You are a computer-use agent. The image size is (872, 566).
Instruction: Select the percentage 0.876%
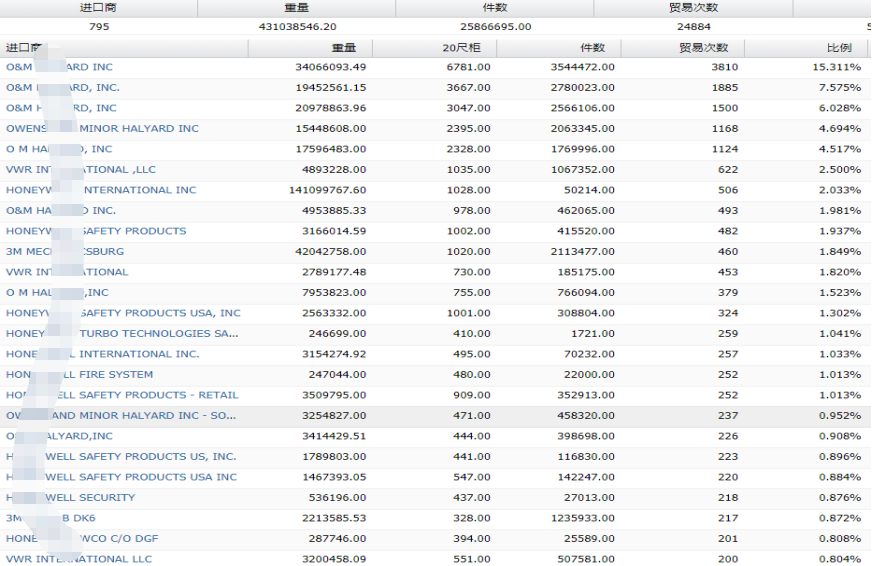(840, 498)
